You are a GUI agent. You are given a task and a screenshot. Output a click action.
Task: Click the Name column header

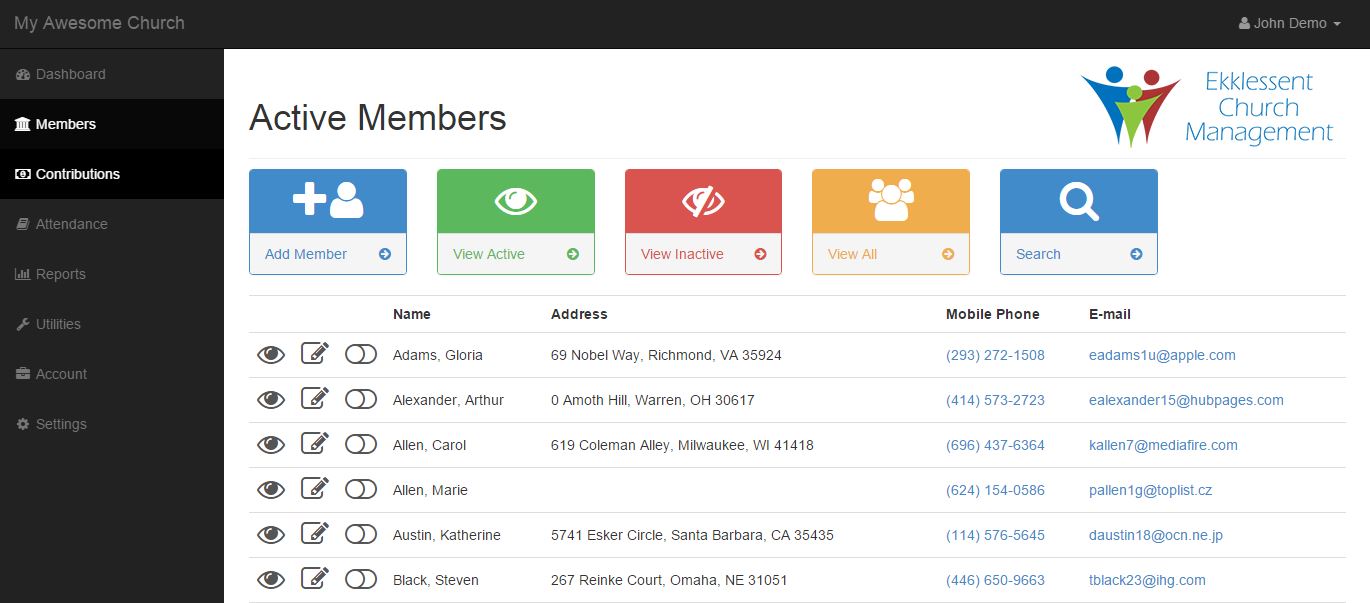point(412,314)
